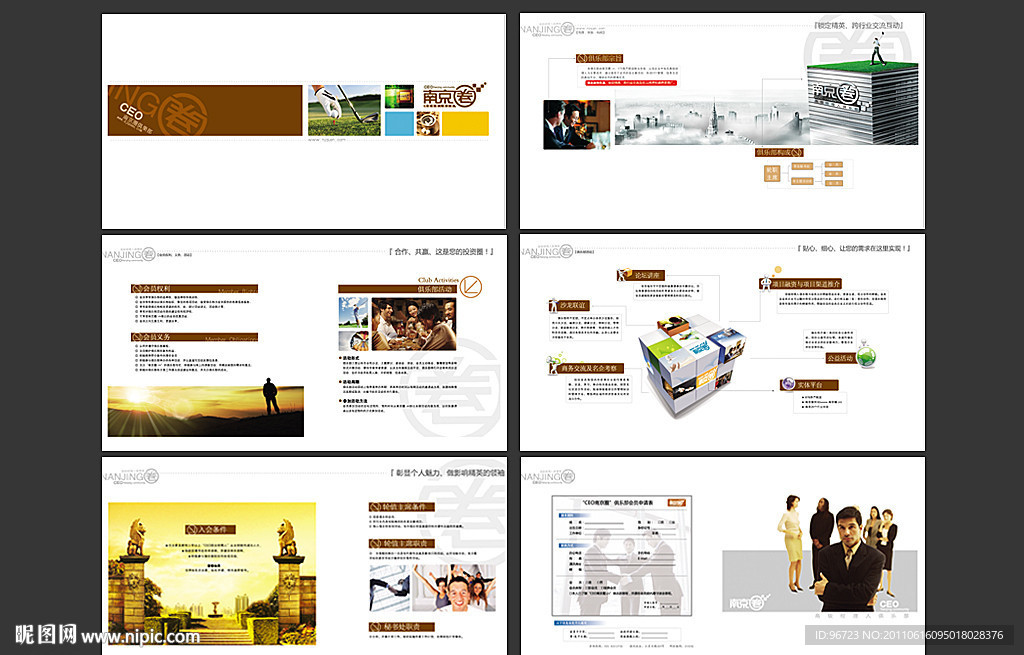Screen dimensions: 1024x655
Task: Click the 轮值主席条件 heading
Action: tap(400, 507)
